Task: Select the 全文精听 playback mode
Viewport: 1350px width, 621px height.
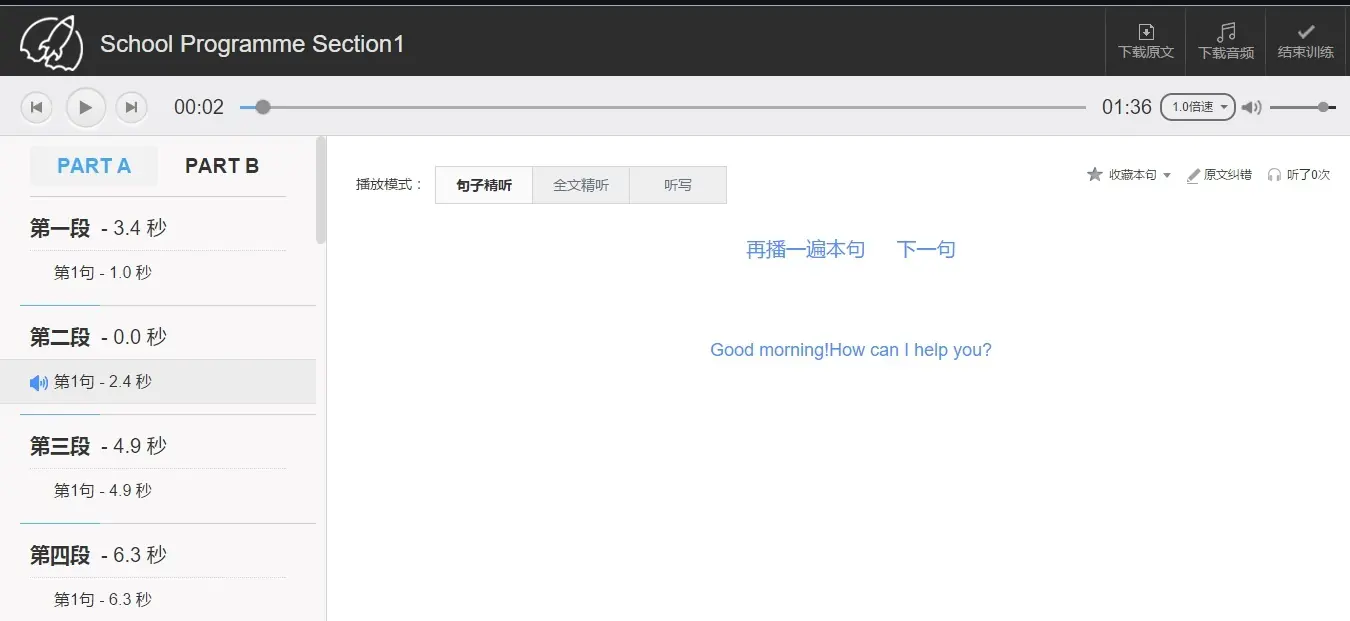Action: pyautogui.click(x=581, y=185)
